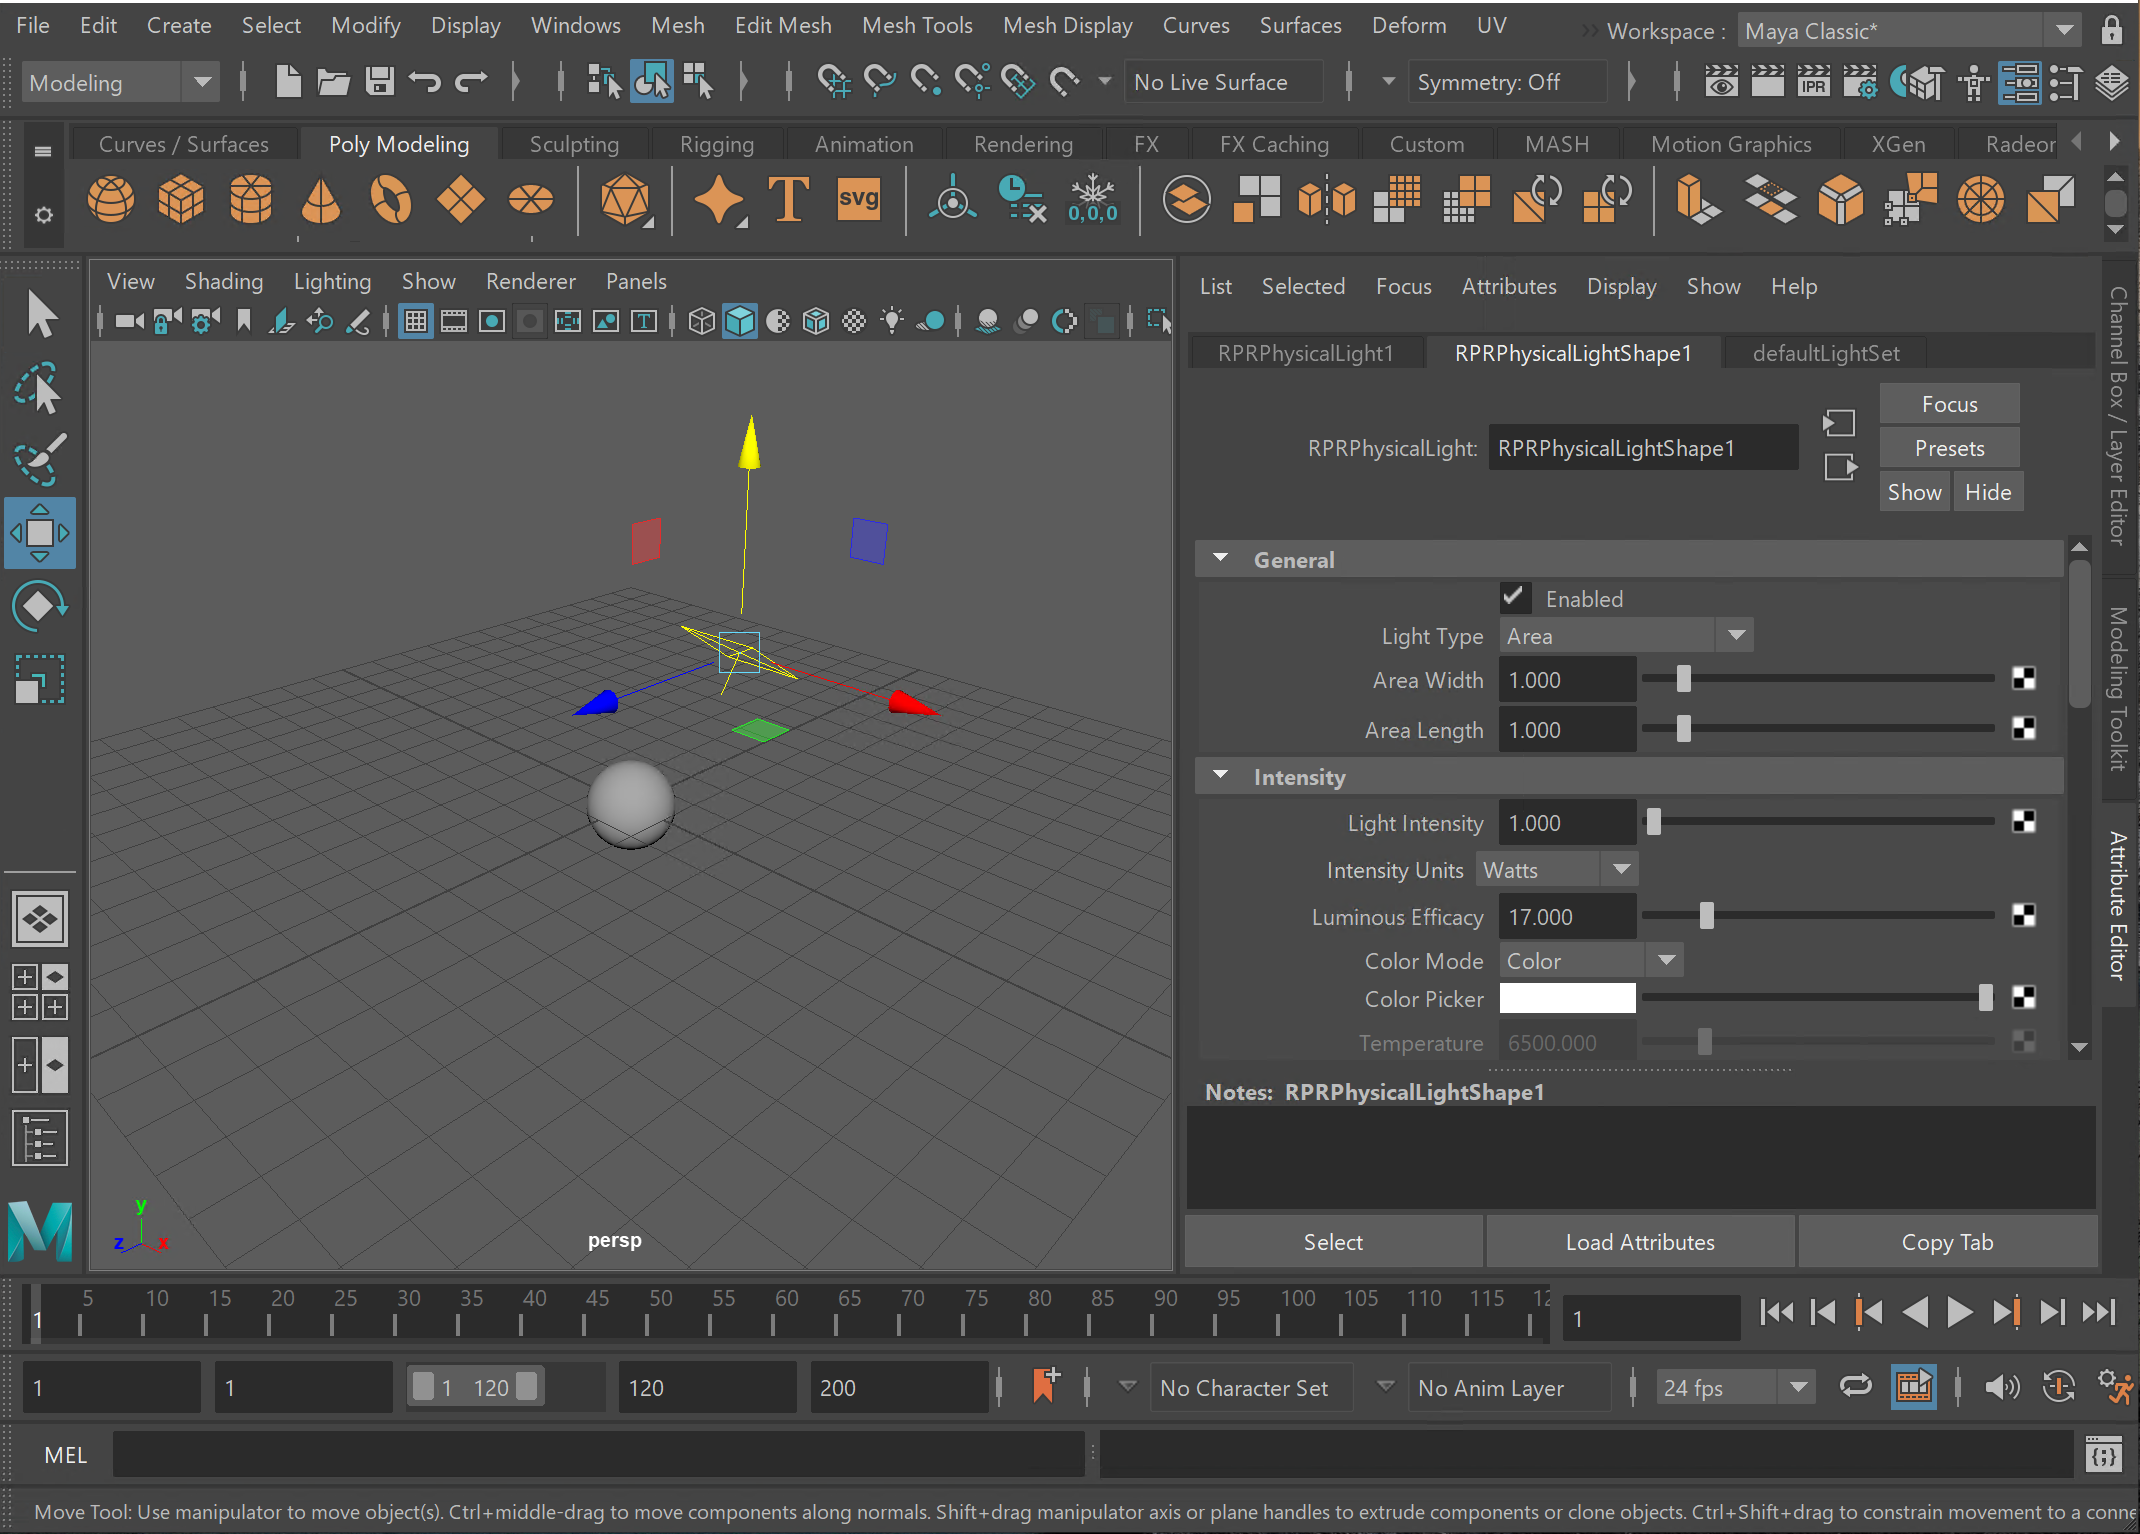
Task: Click the Copy Tab button
Action: click(1947, 1242)
